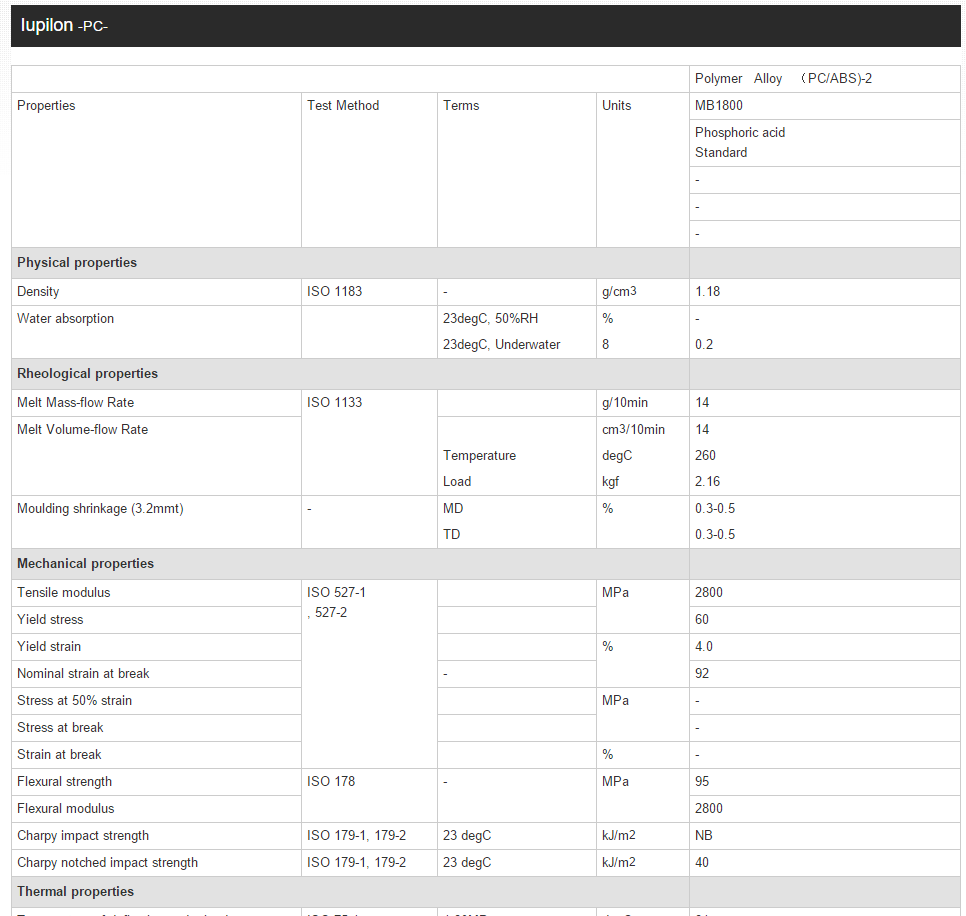Select the density value 1.18
Image resolution: width=966 pixels, height=916 pixels.
(707, 291)
